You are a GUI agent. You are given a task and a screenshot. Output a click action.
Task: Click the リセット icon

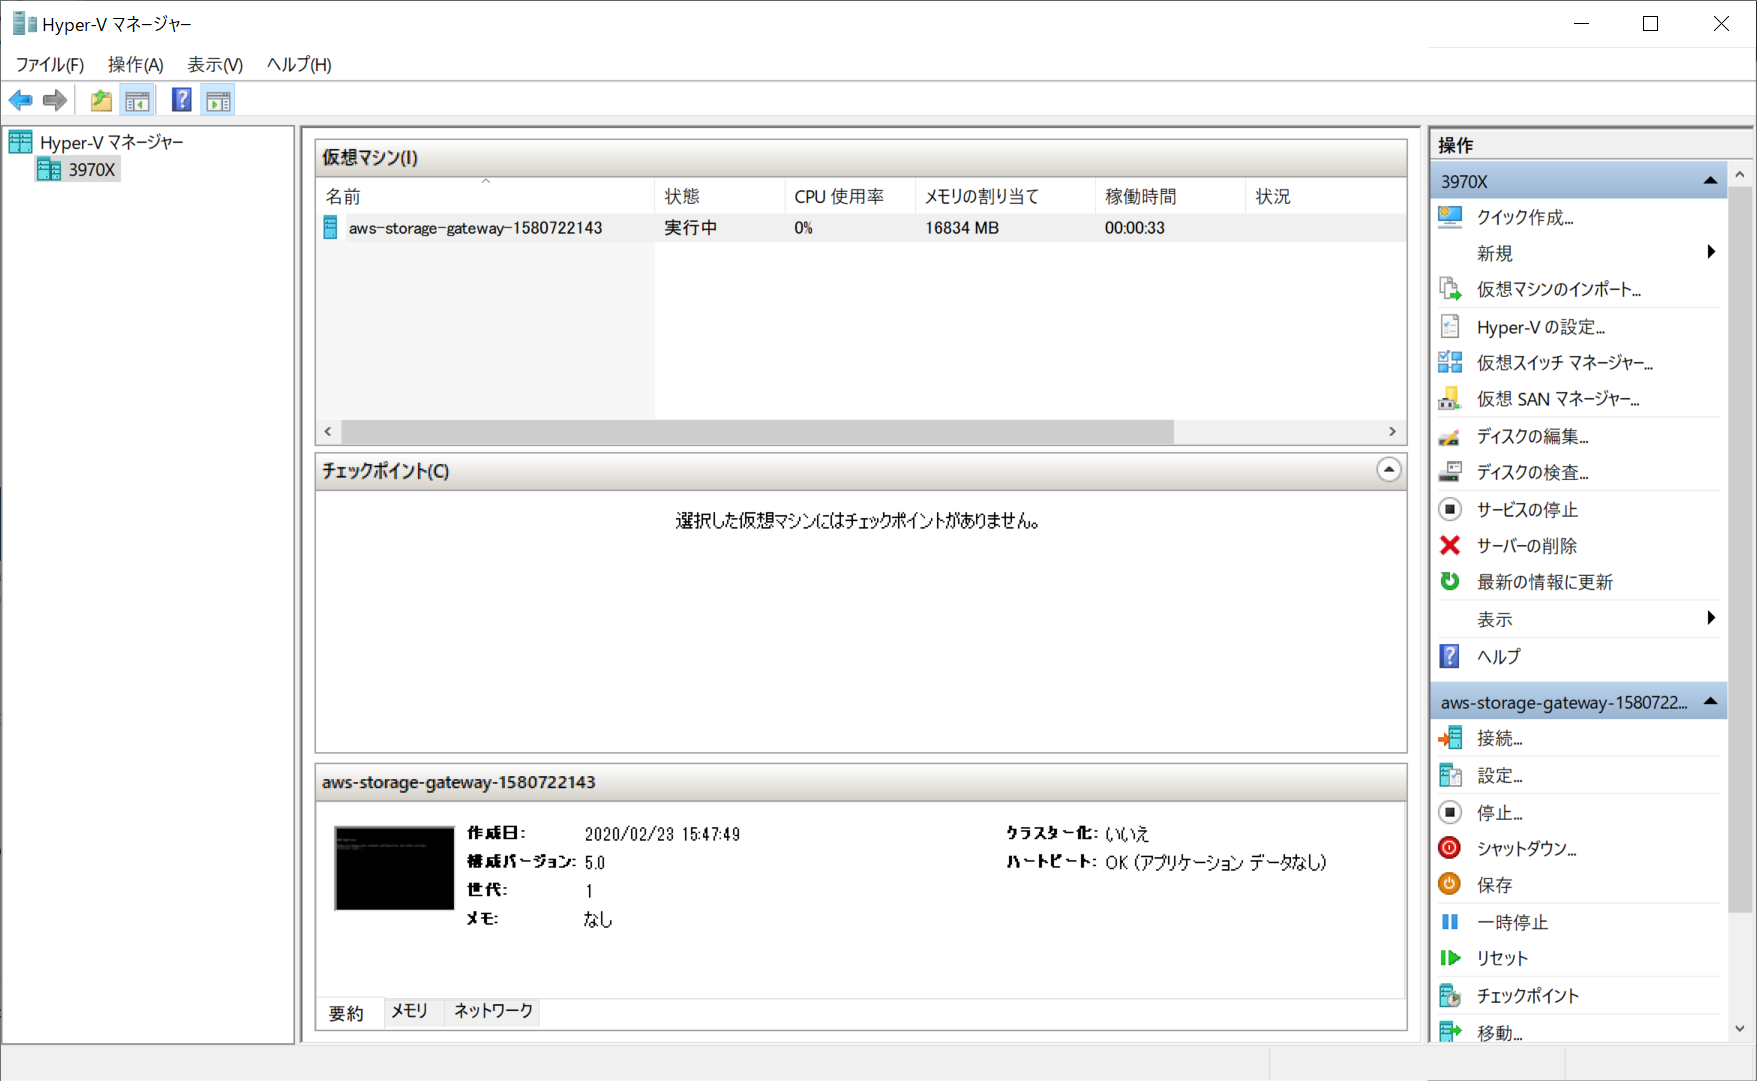click(x=1450, y=958)
